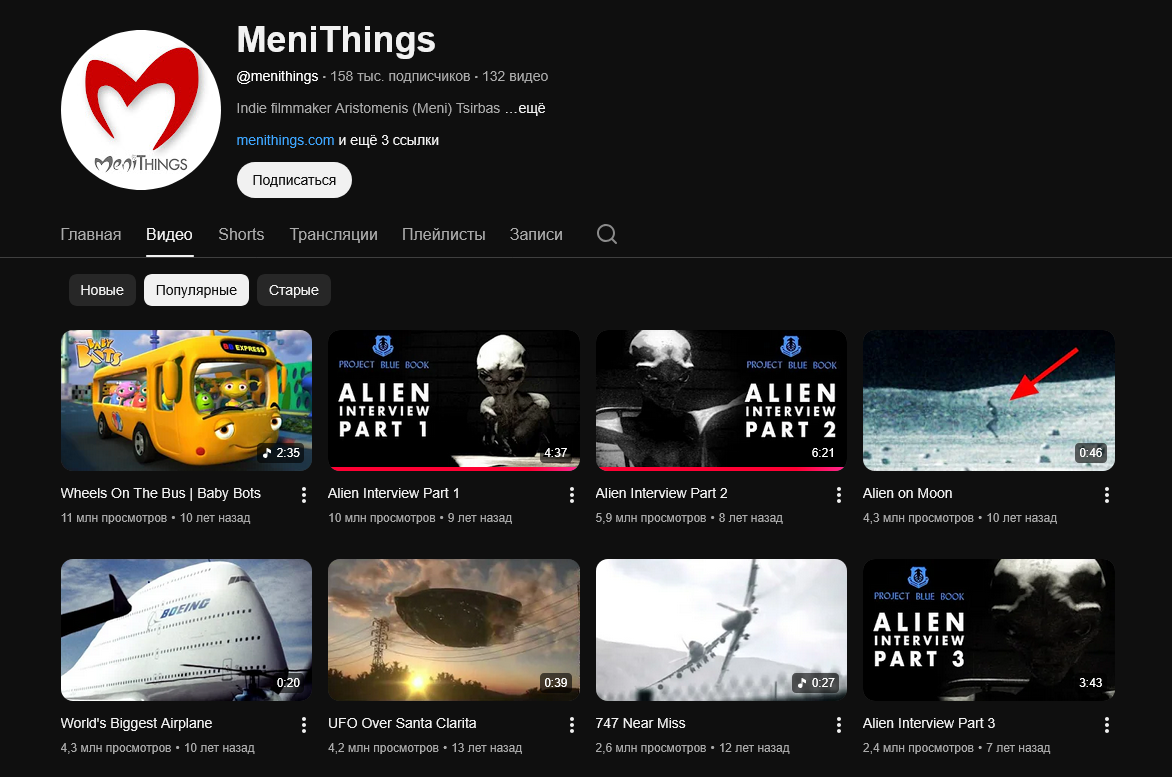Click the 132 видео count text

(515, 76)
